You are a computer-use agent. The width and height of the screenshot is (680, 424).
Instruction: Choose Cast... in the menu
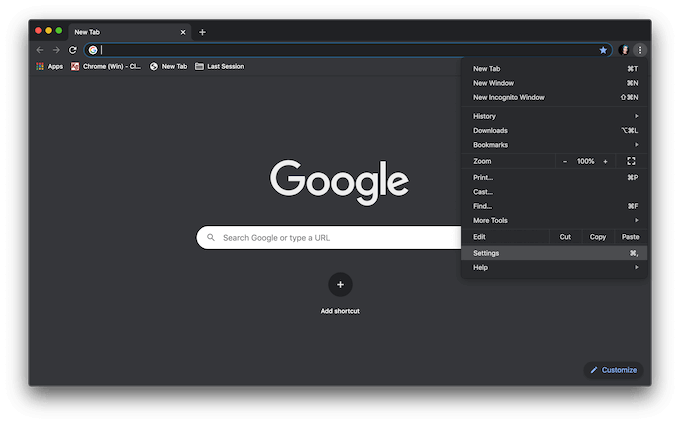click(554, 192)
